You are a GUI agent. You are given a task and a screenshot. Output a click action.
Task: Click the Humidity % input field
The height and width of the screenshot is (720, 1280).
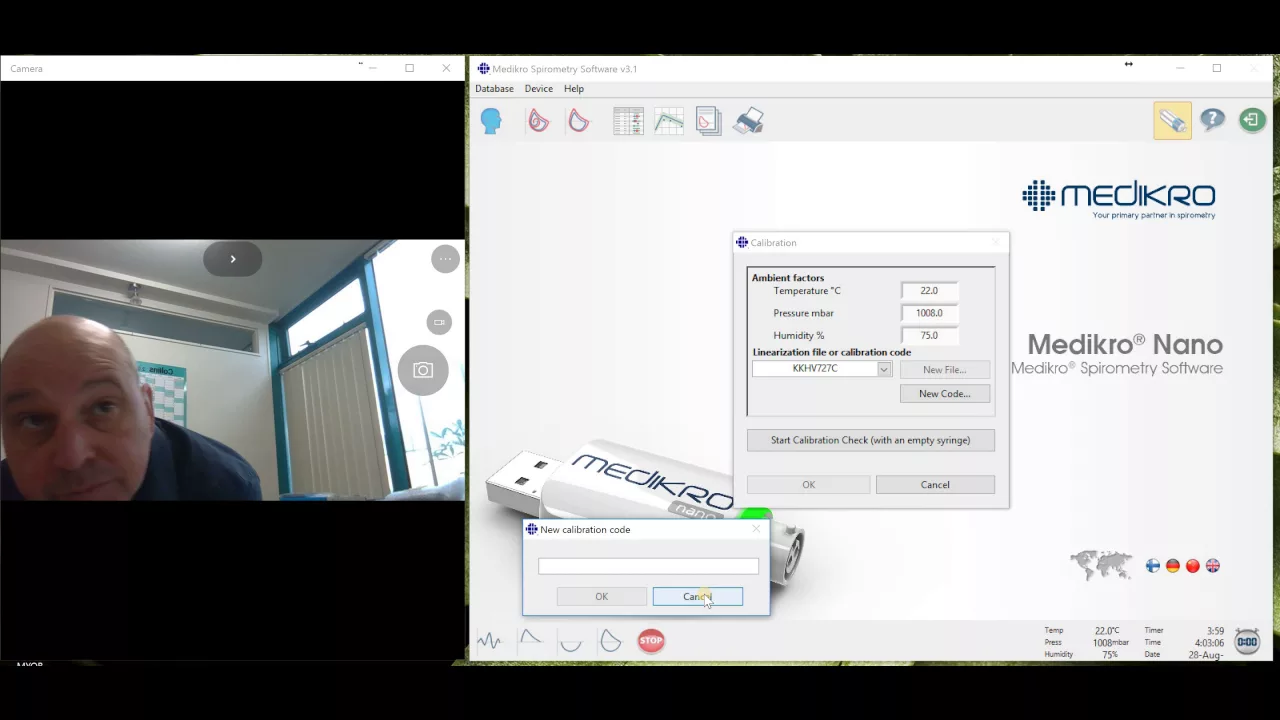930,336
